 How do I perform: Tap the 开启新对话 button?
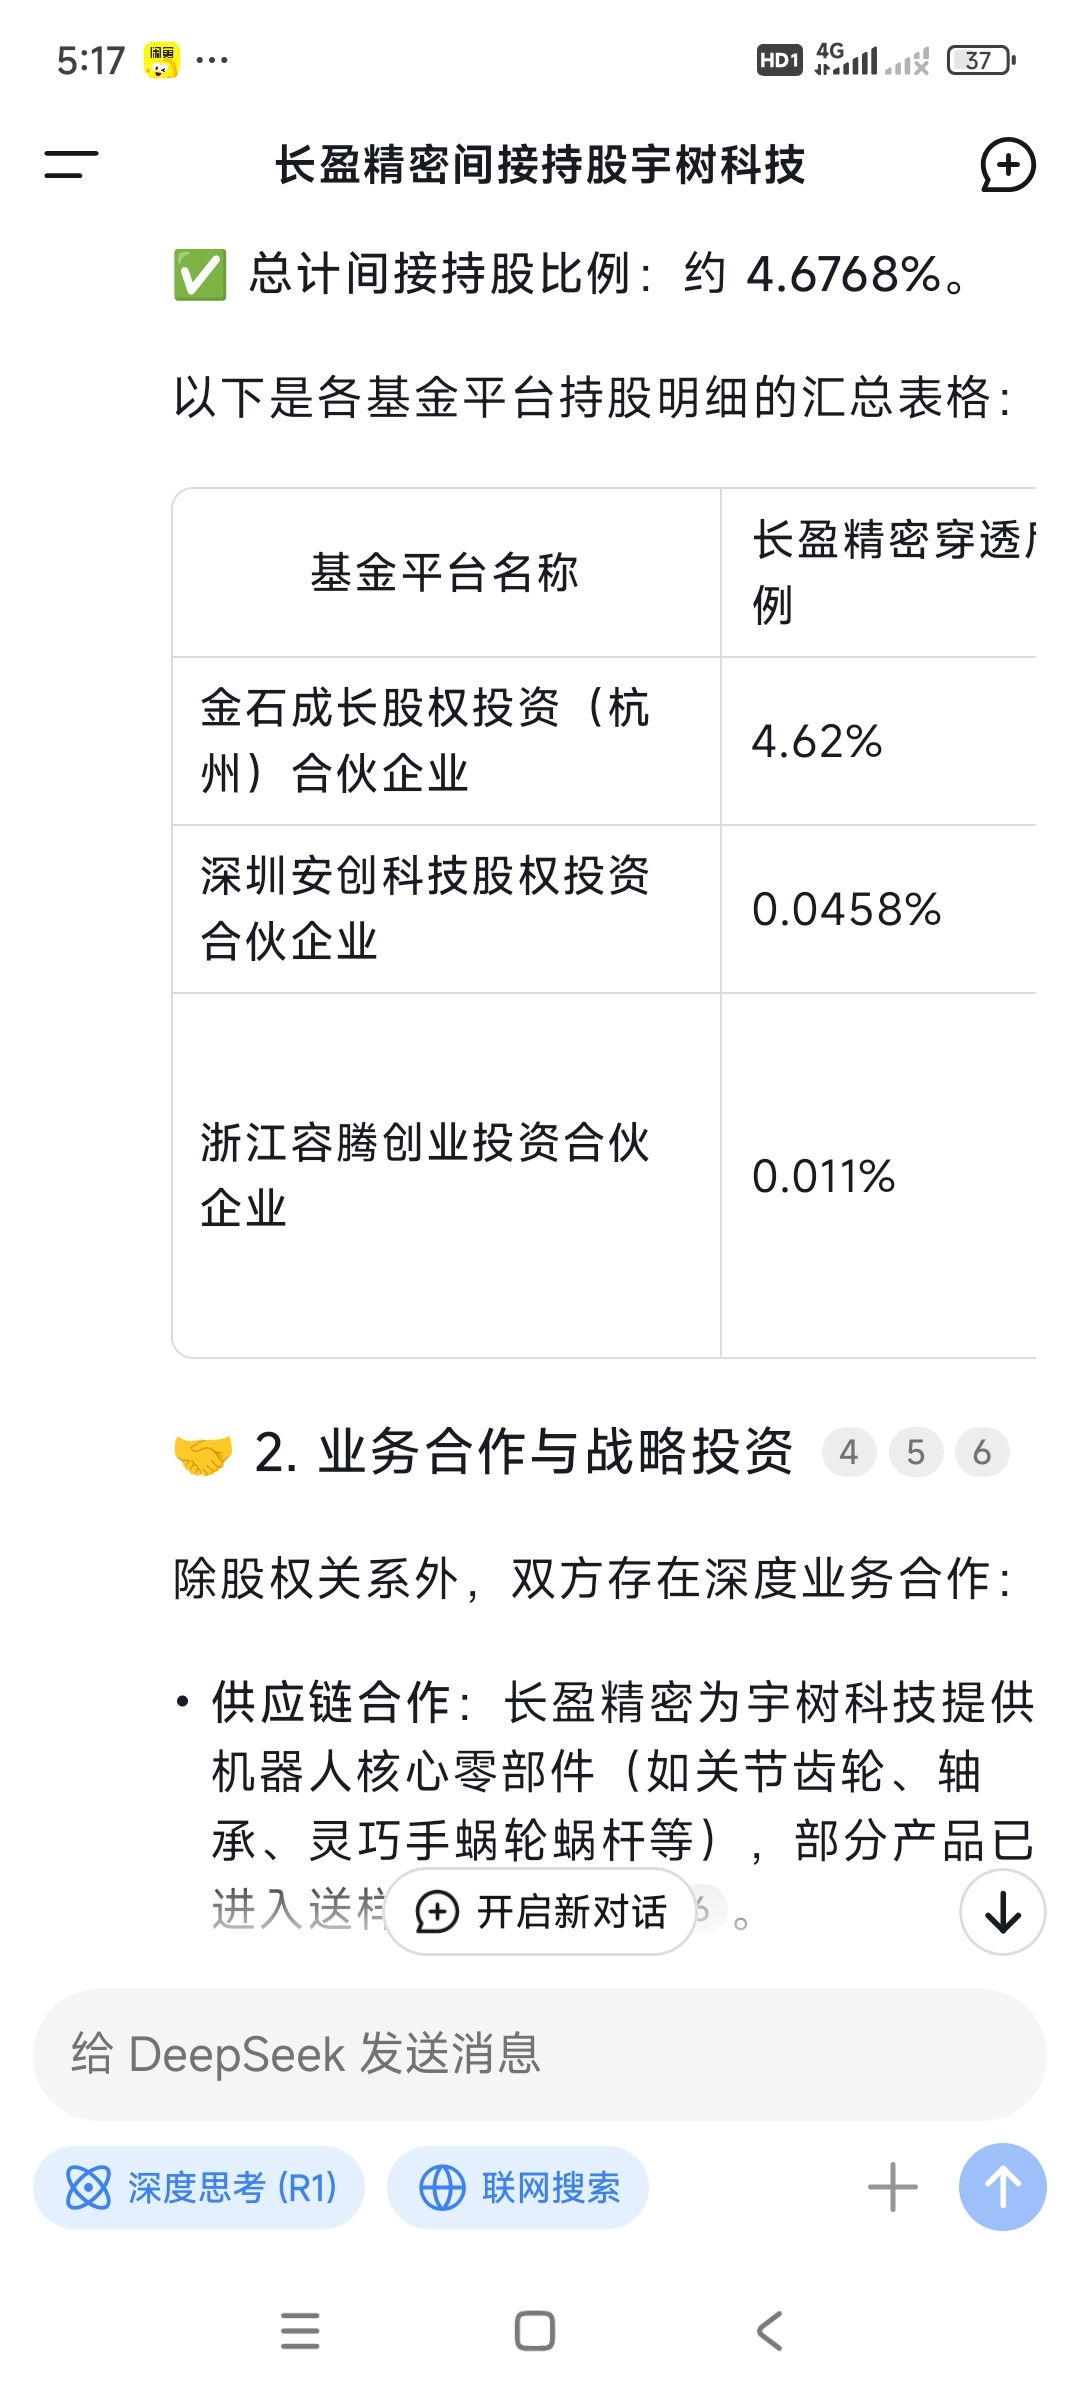tap(540, 1912)
